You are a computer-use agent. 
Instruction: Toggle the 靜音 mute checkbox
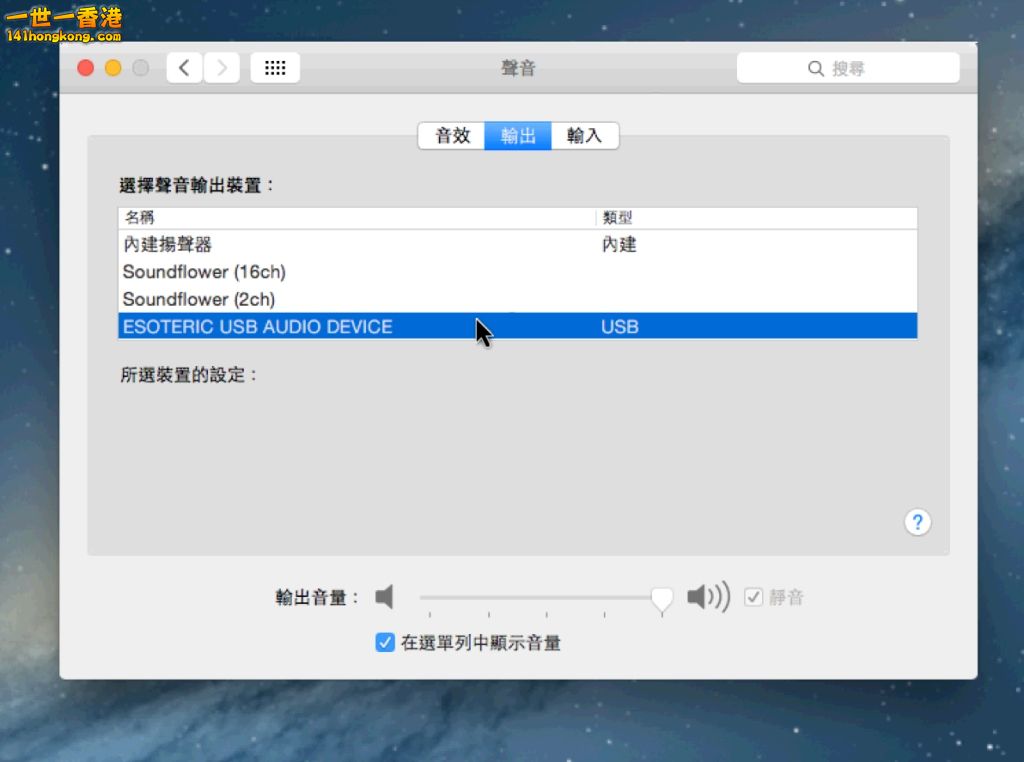click(753, 597)
